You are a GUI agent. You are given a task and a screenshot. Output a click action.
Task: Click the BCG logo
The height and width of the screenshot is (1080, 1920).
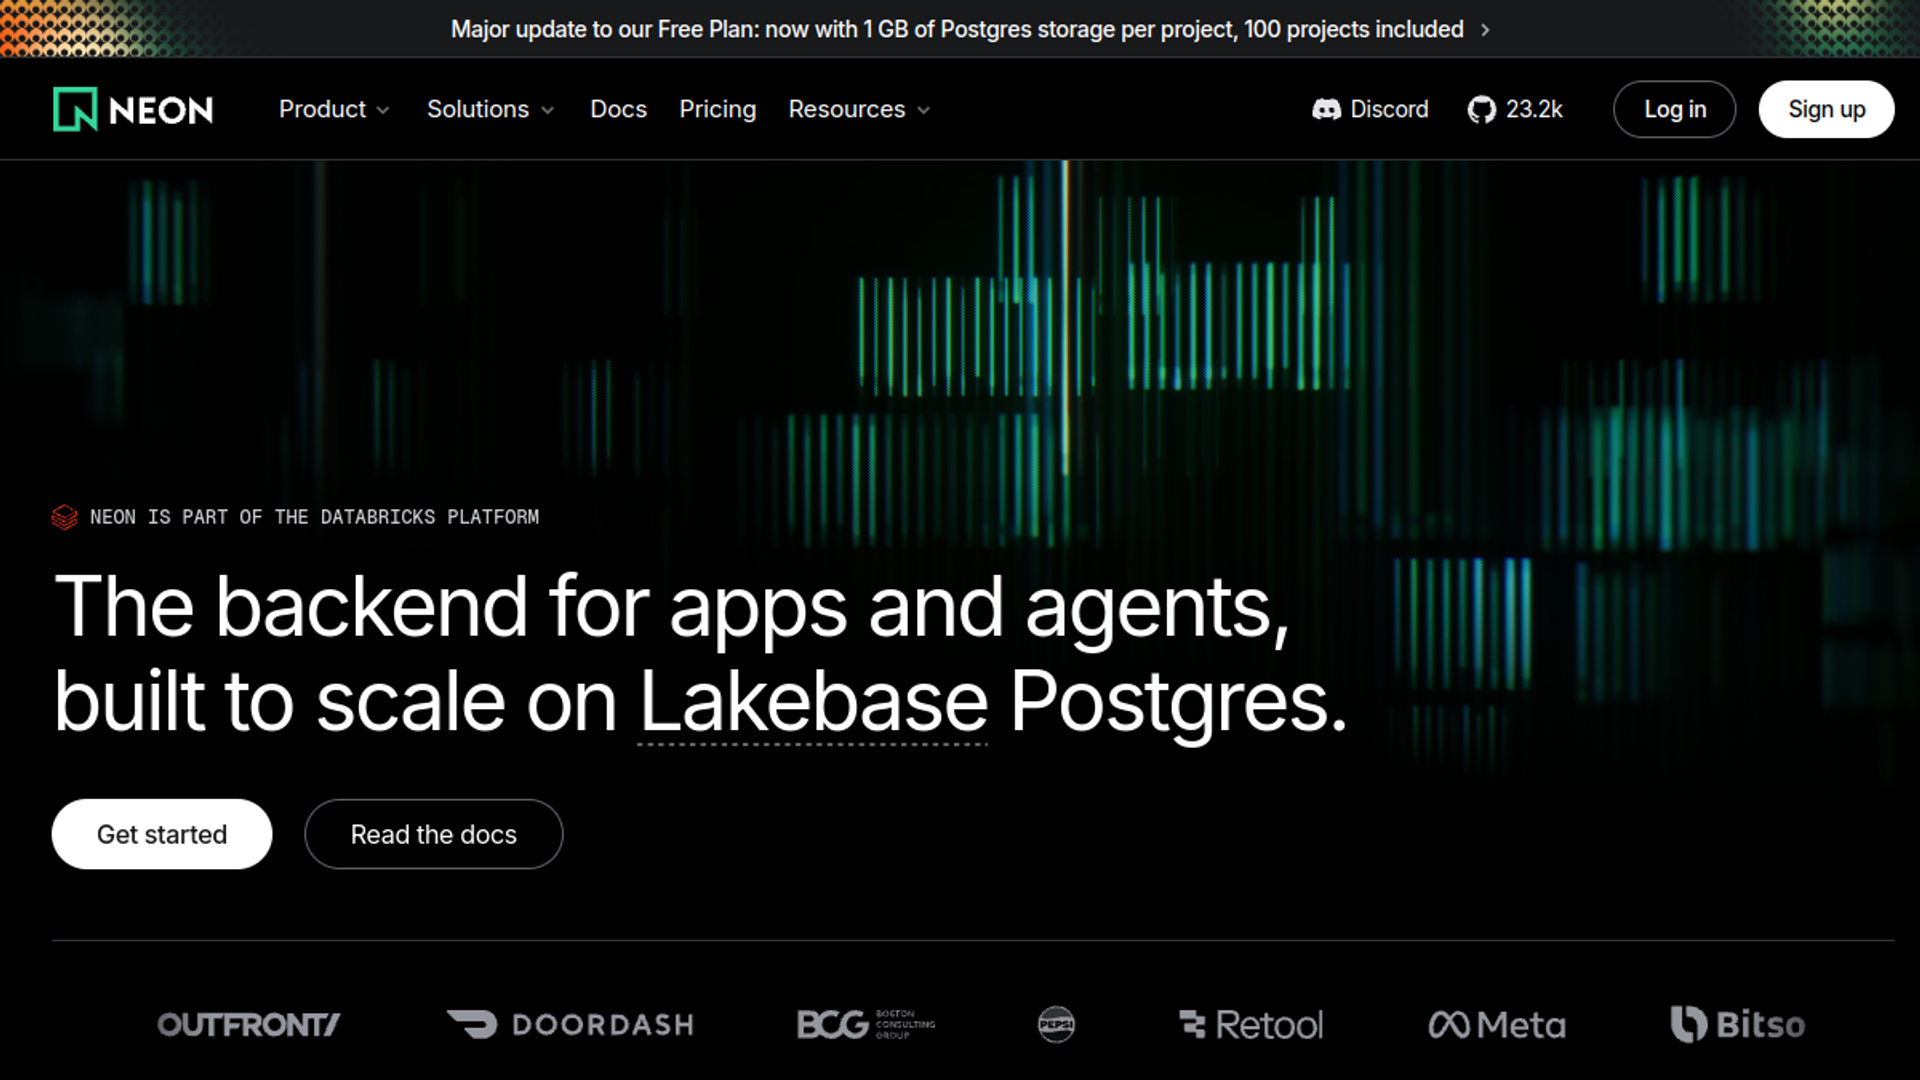pyautogui.click(x=866, y=1024)
